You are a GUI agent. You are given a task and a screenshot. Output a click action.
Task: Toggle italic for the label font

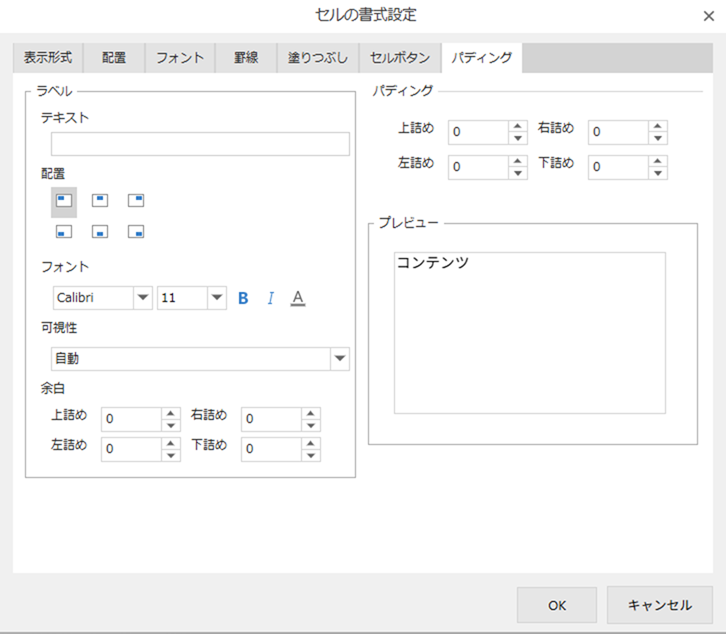pos(270,298)
